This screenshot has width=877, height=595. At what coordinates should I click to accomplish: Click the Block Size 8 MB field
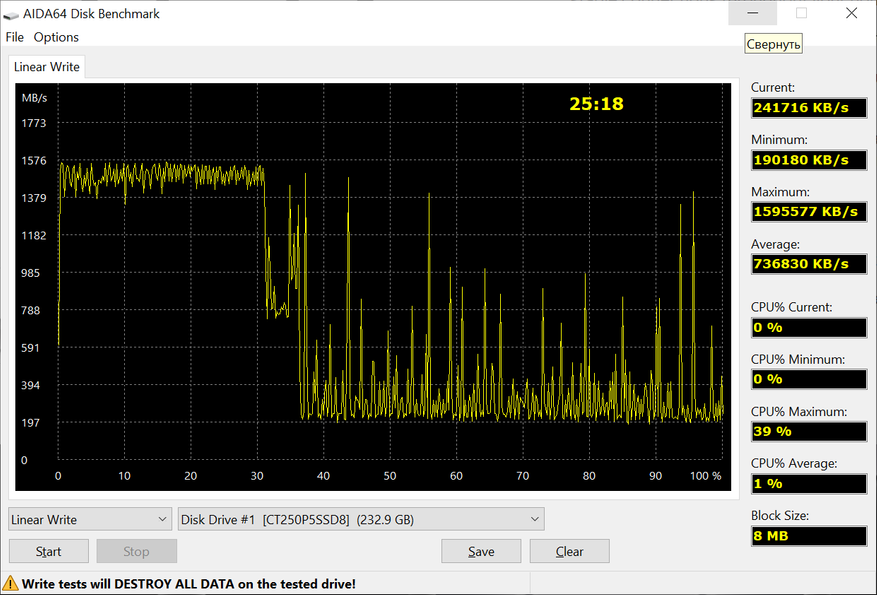coord(809,536)
